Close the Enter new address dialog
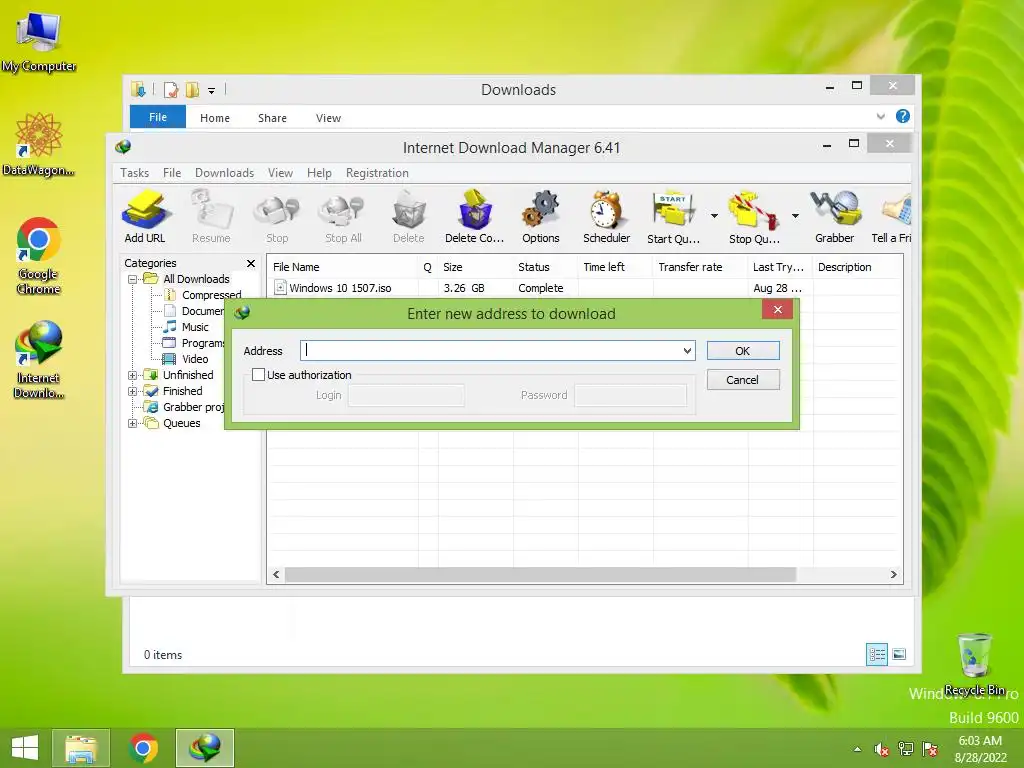 click(777, 310)
